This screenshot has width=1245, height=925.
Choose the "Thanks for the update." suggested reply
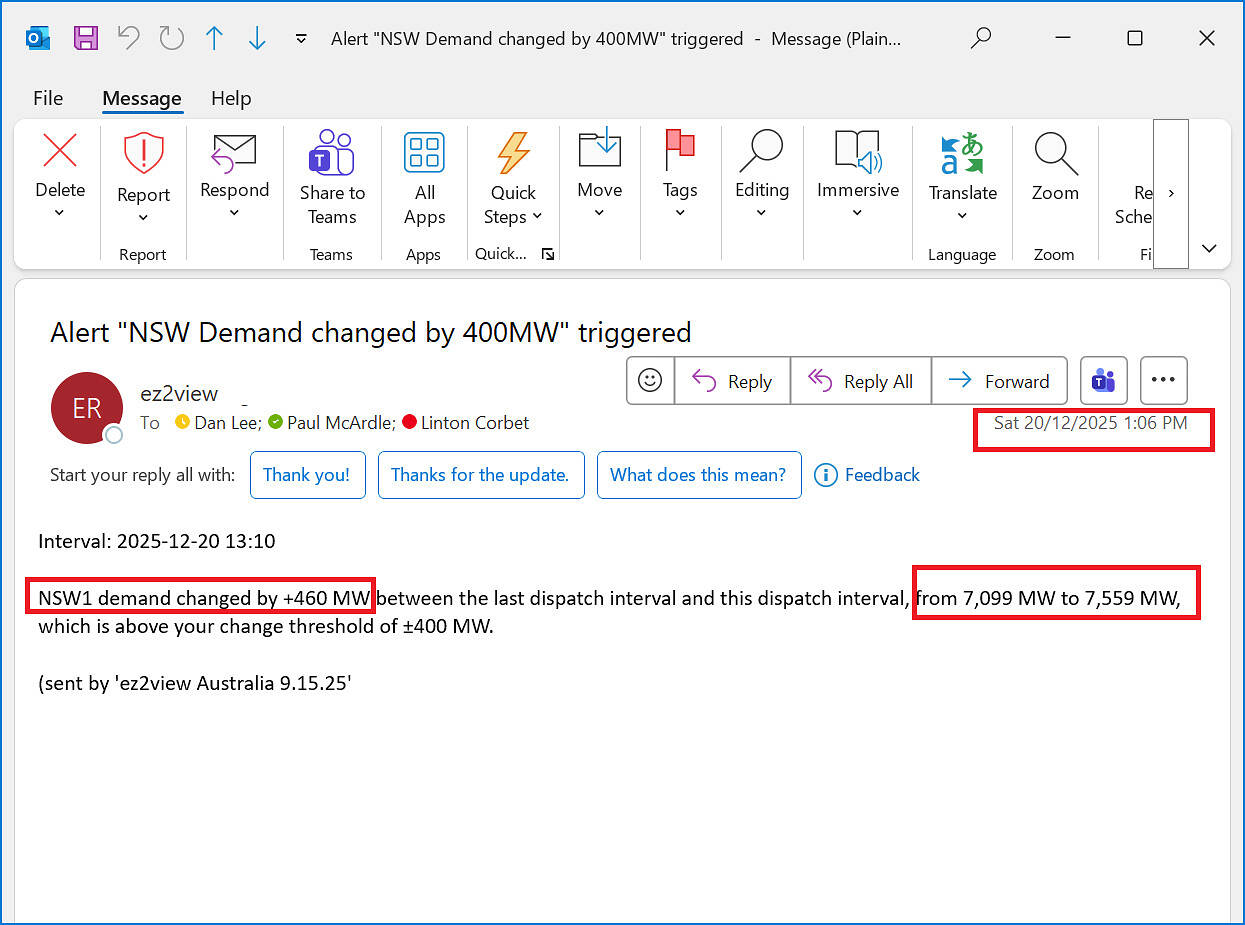point(480,475)
